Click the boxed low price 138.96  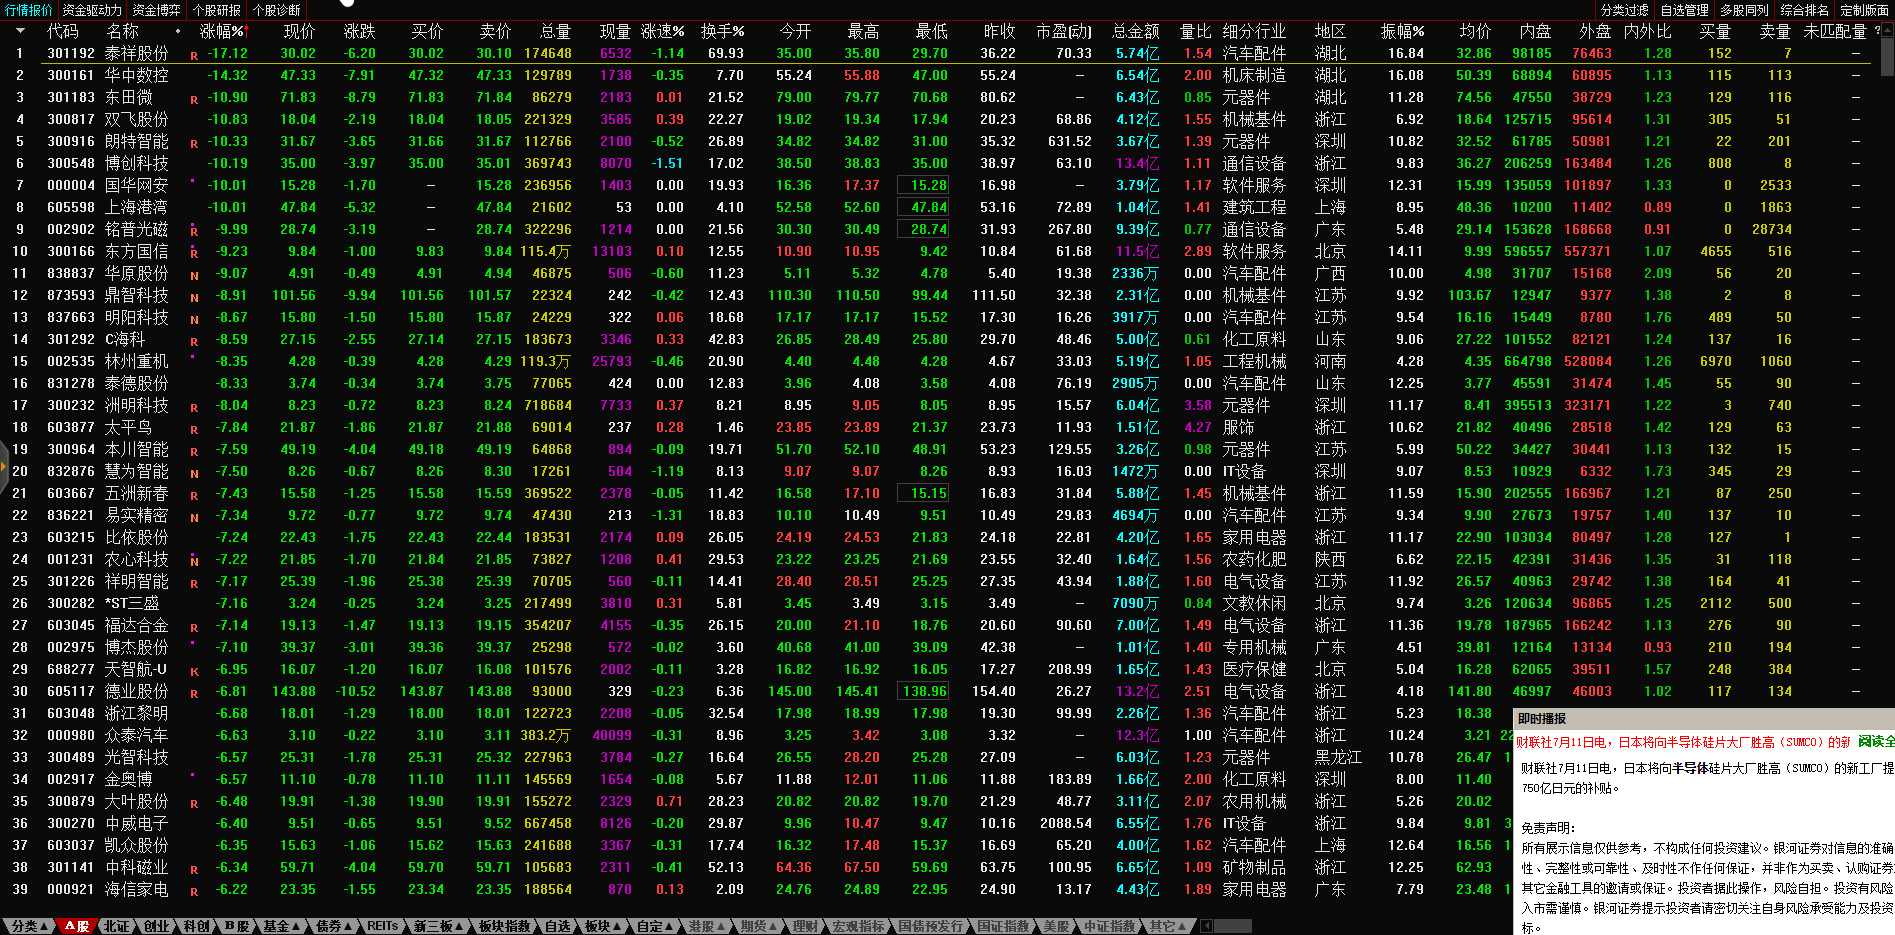point(925,691)
